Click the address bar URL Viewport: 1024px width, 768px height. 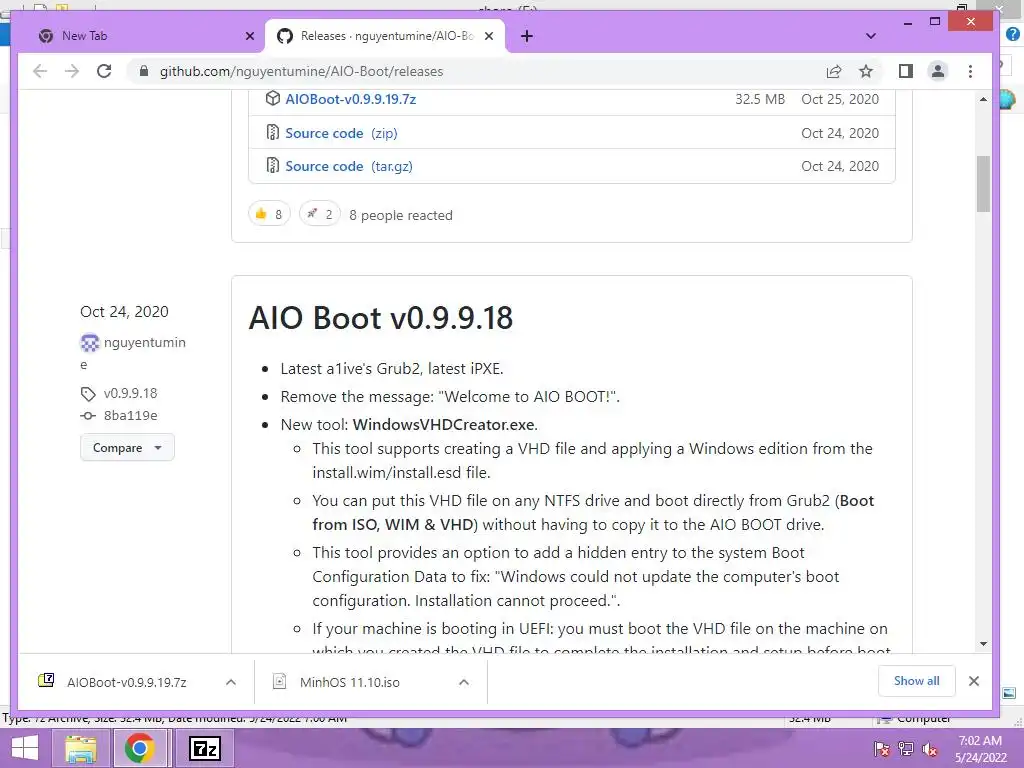pos(302,71)
